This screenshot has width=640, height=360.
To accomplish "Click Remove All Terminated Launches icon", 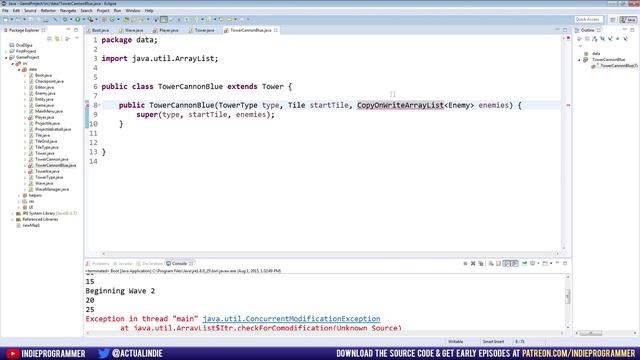I will tap(481, 264).
